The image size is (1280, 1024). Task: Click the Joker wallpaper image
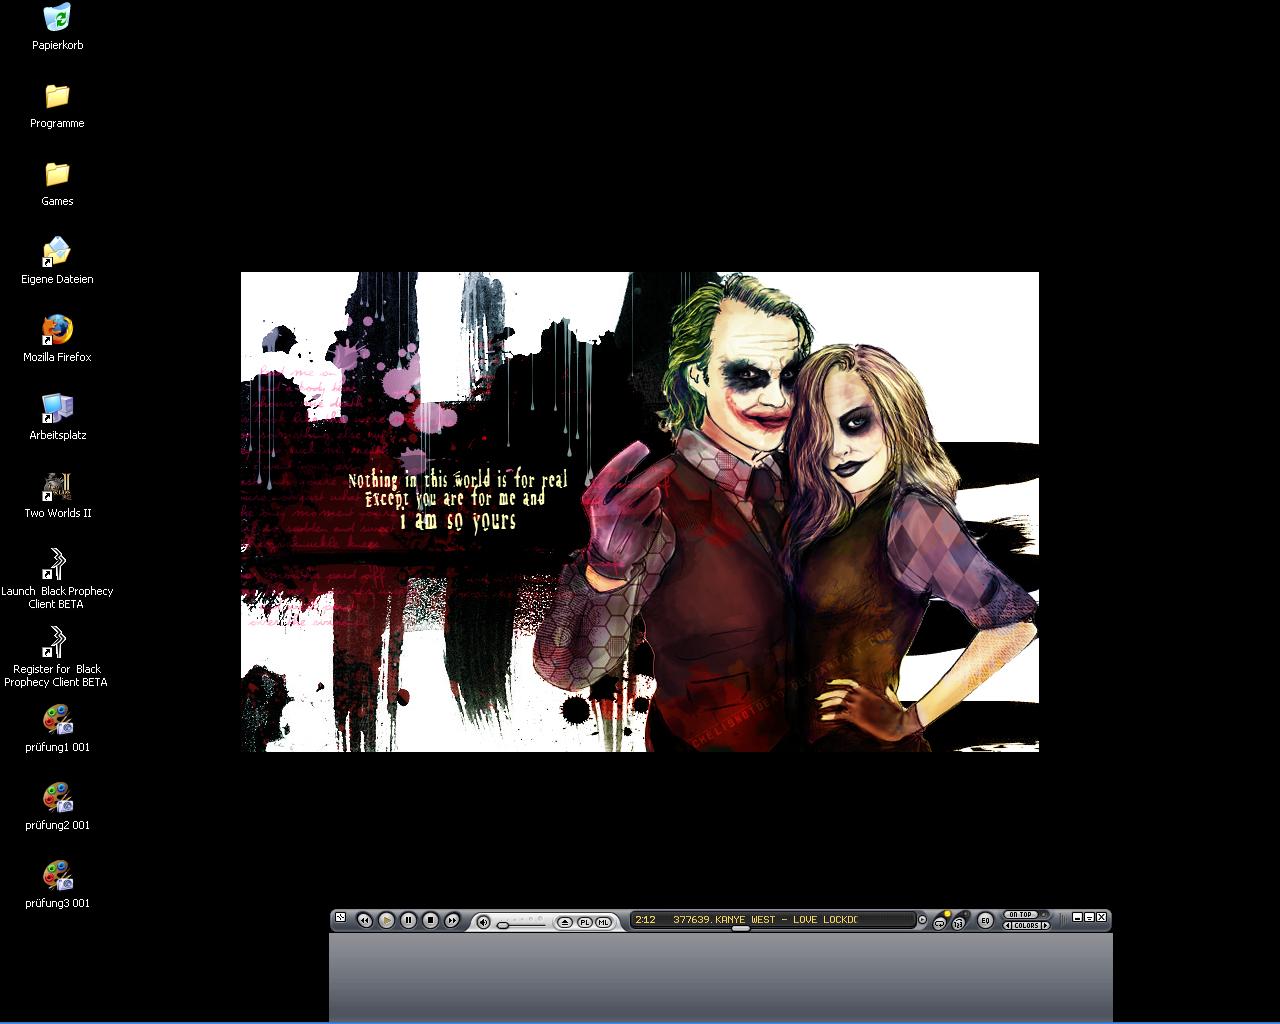640,511
